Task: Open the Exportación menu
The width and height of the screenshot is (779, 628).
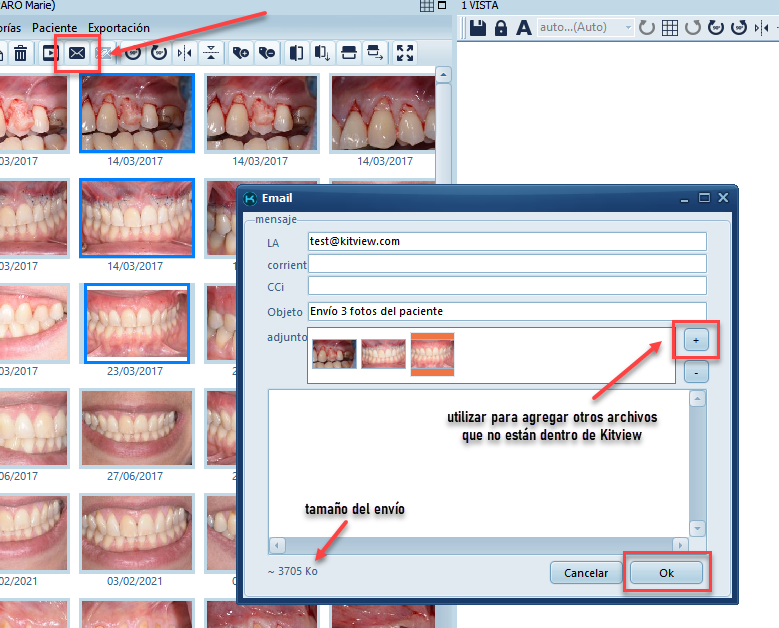Action: (118, 28)
